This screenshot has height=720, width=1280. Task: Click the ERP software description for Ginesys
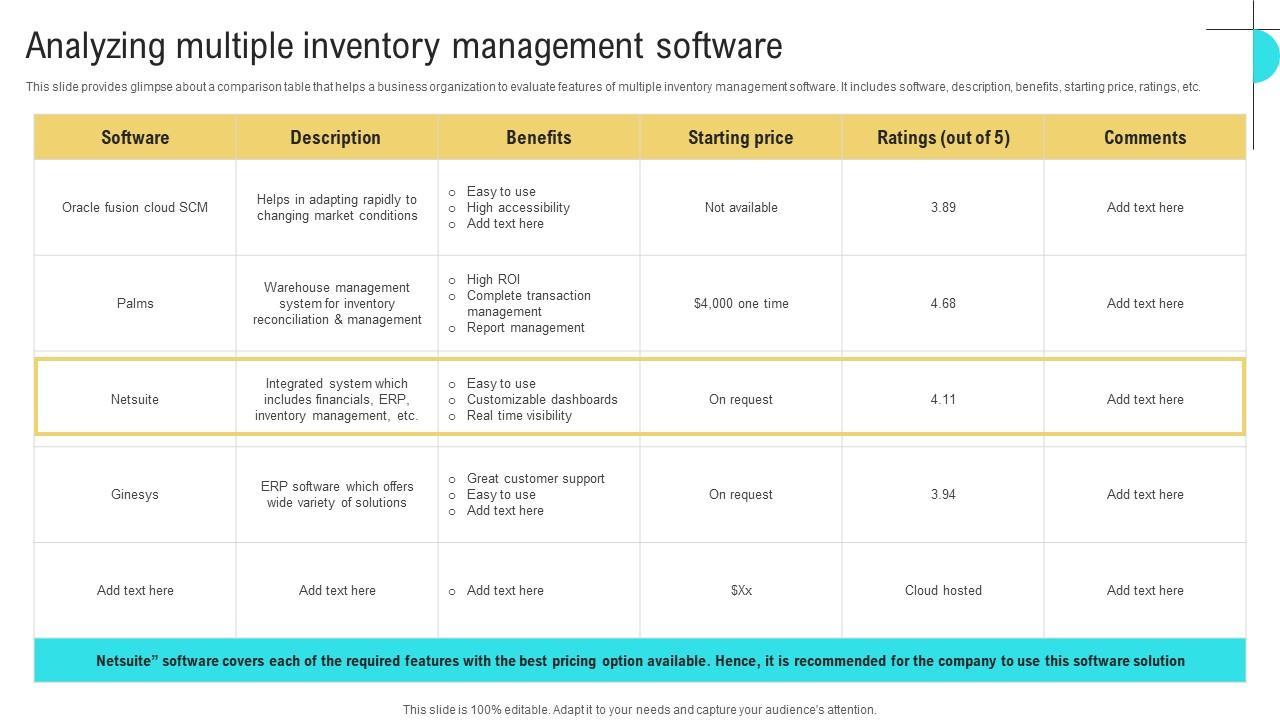click(x=337, y=495)
